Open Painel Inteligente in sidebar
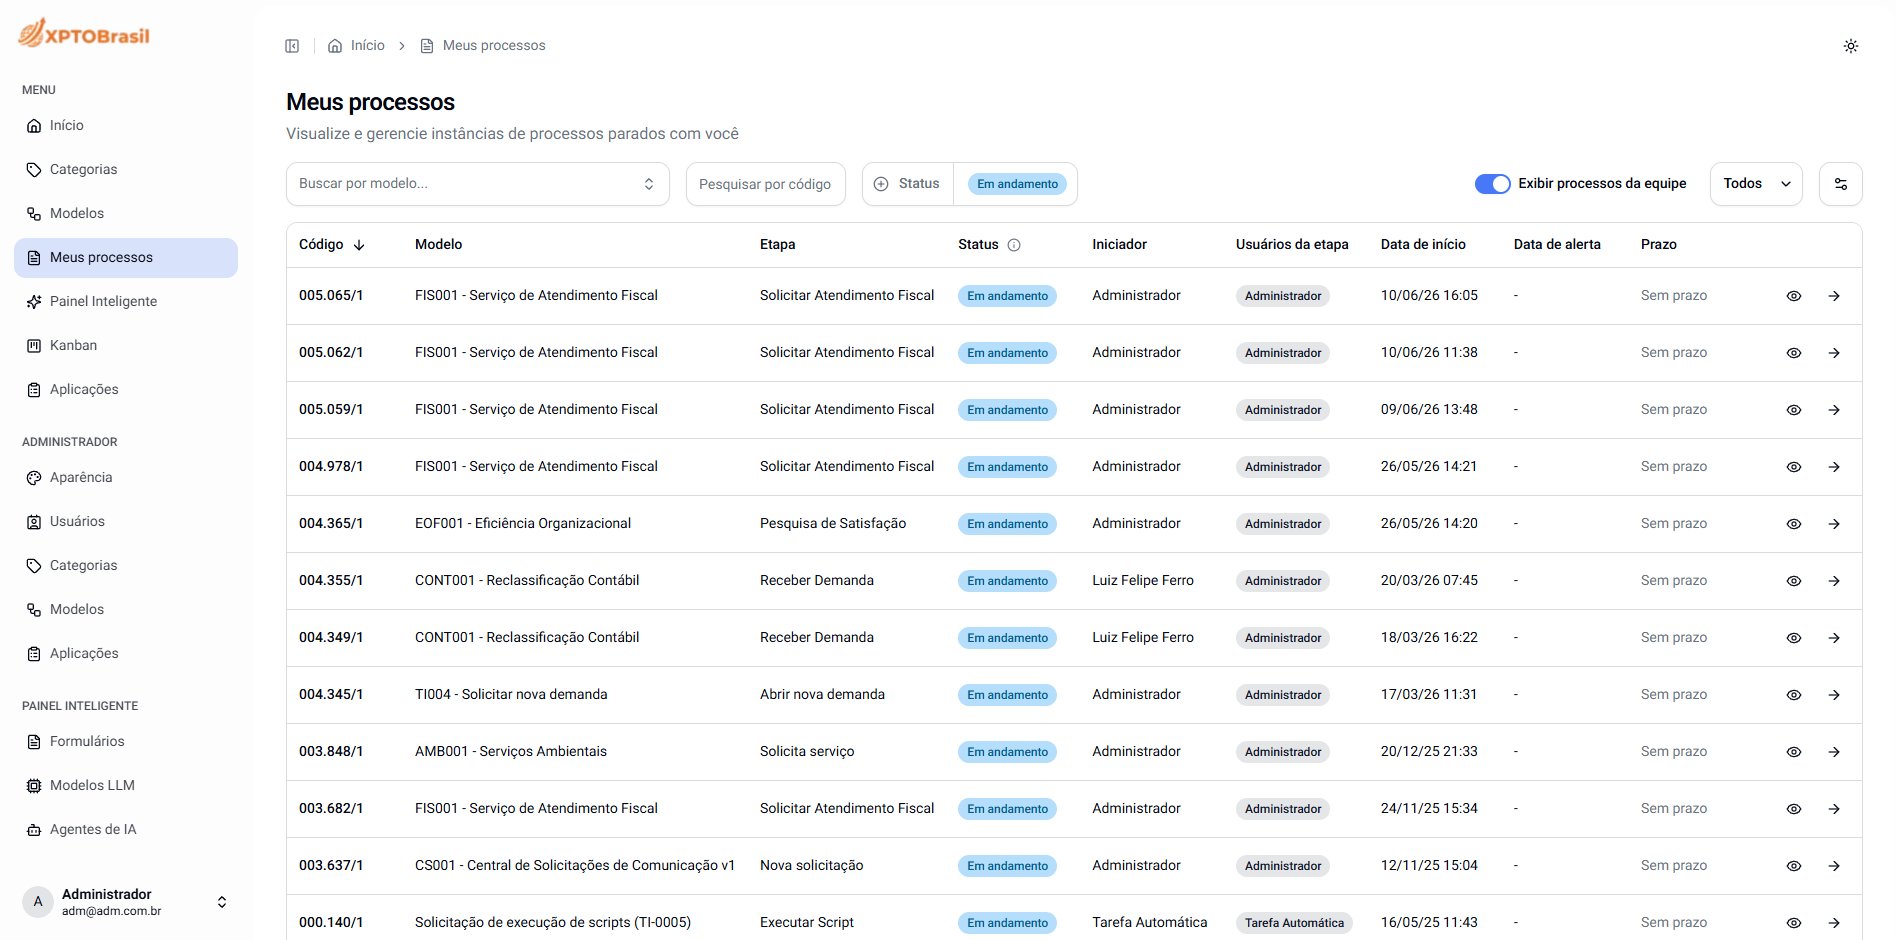 (x=126, y=302)
